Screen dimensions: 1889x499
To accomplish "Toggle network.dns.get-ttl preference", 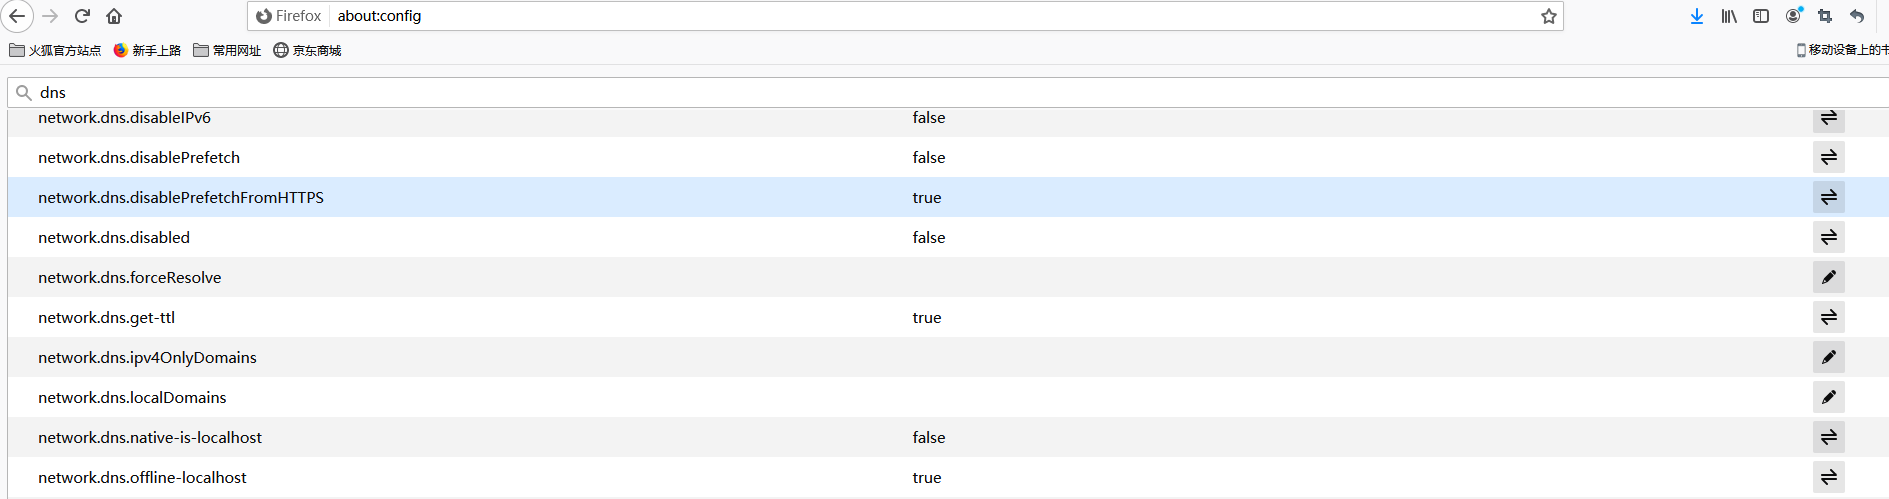I will 1828,317.
